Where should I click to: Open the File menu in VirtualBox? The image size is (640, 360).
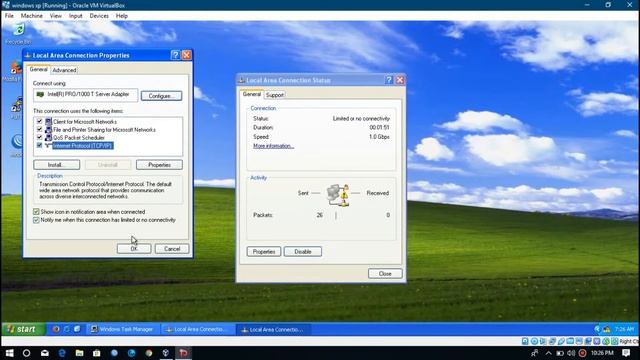(x=9, y=16)
